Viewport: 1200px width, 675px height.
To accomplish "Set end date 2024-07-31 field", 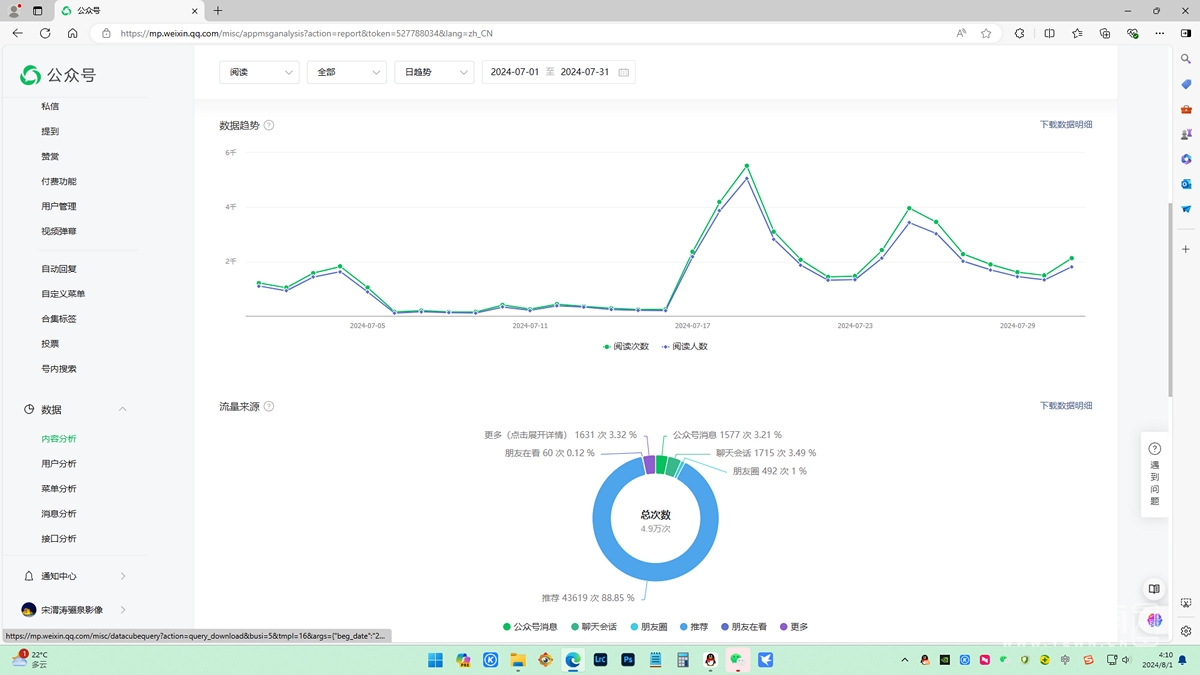I will pyautogui.click(x=585, y=72).
